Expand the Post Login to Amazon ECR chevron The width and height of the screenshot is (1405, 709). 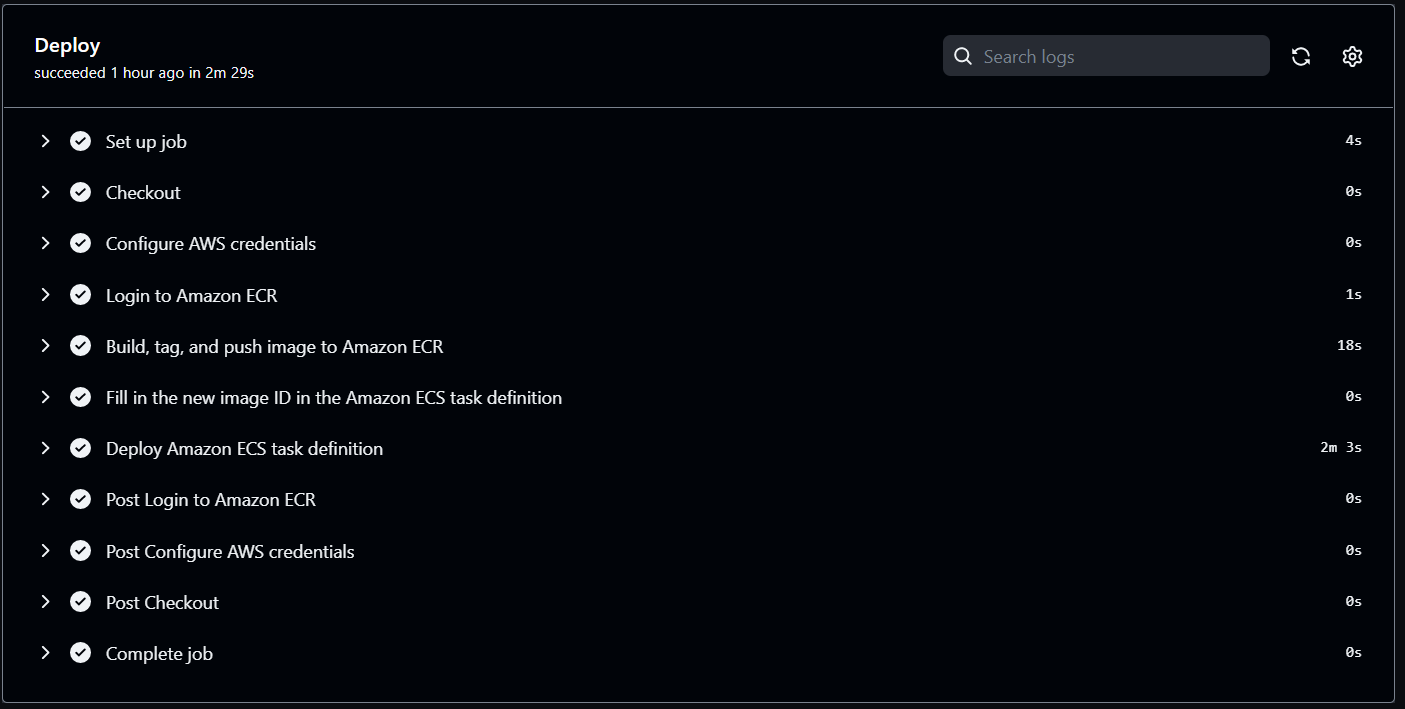[45, 499]
